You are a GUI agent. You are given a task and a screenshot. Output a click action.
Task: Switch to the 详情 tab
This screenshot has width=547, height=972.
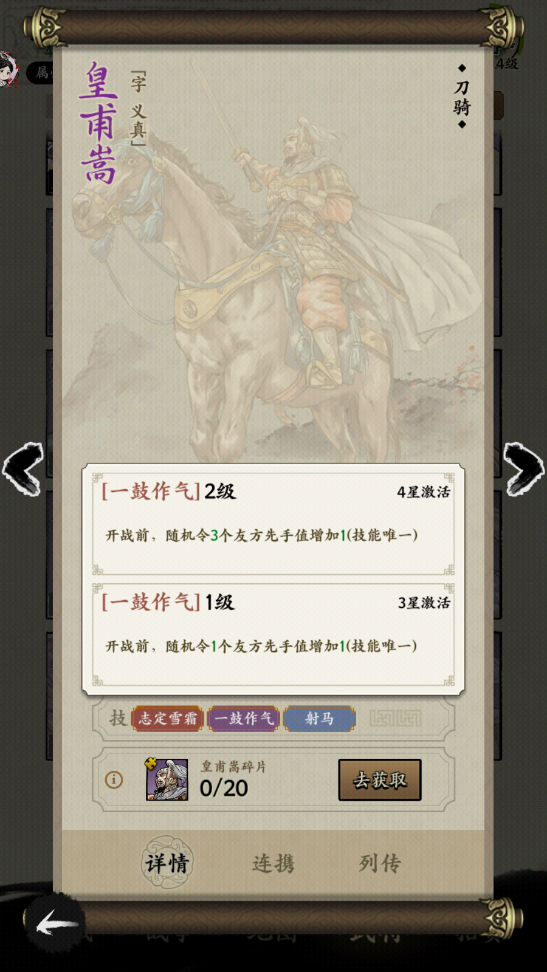click(x=167, y=862)
